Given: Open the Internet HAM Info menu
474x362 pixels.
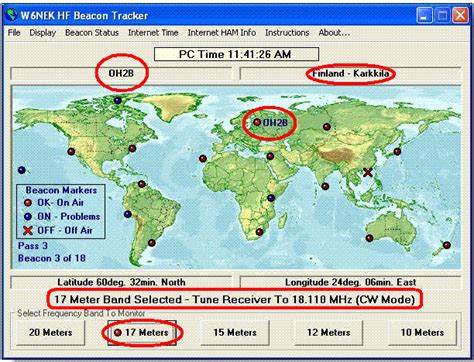Looking at the screenshot, I should pyautogui.click(x=222, y=33).
